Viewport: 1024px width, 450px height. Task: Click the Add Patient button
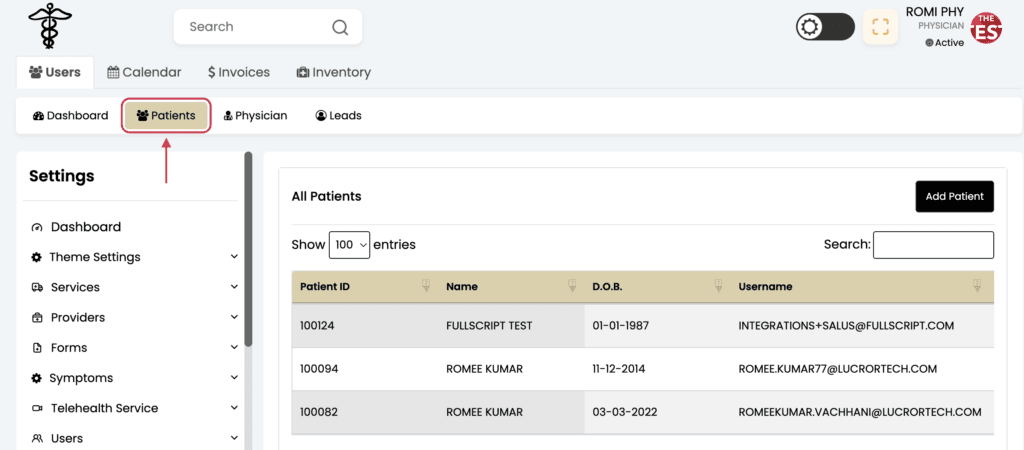[x=954, y=197]
